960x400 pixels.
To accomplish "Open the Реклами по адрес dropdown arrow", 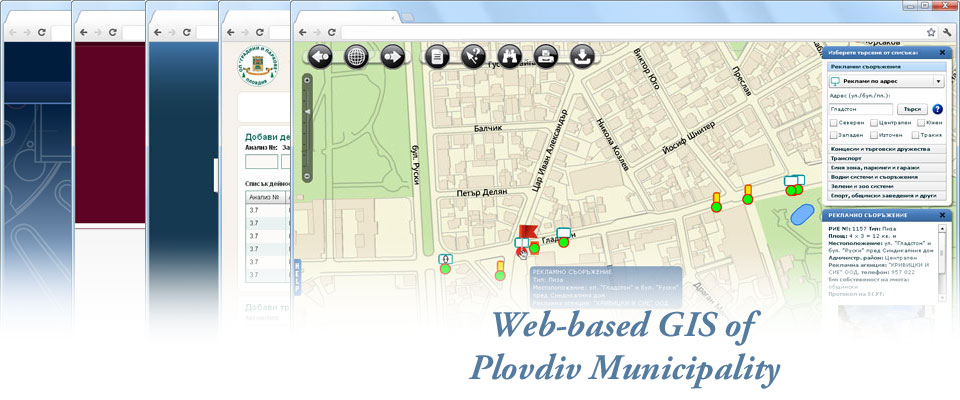I will tap(938, 81).
